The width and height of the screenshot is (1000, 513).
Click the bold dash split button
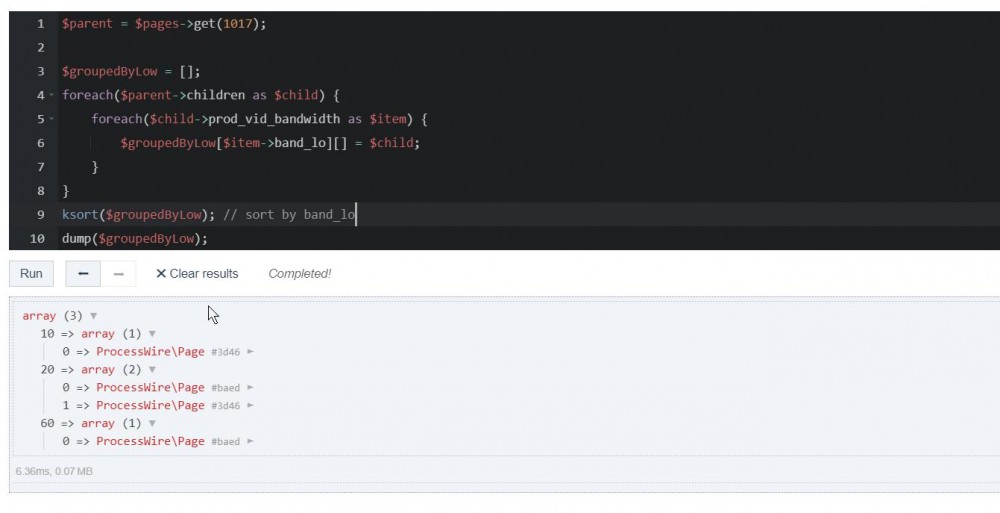click(x=83, y=274)
